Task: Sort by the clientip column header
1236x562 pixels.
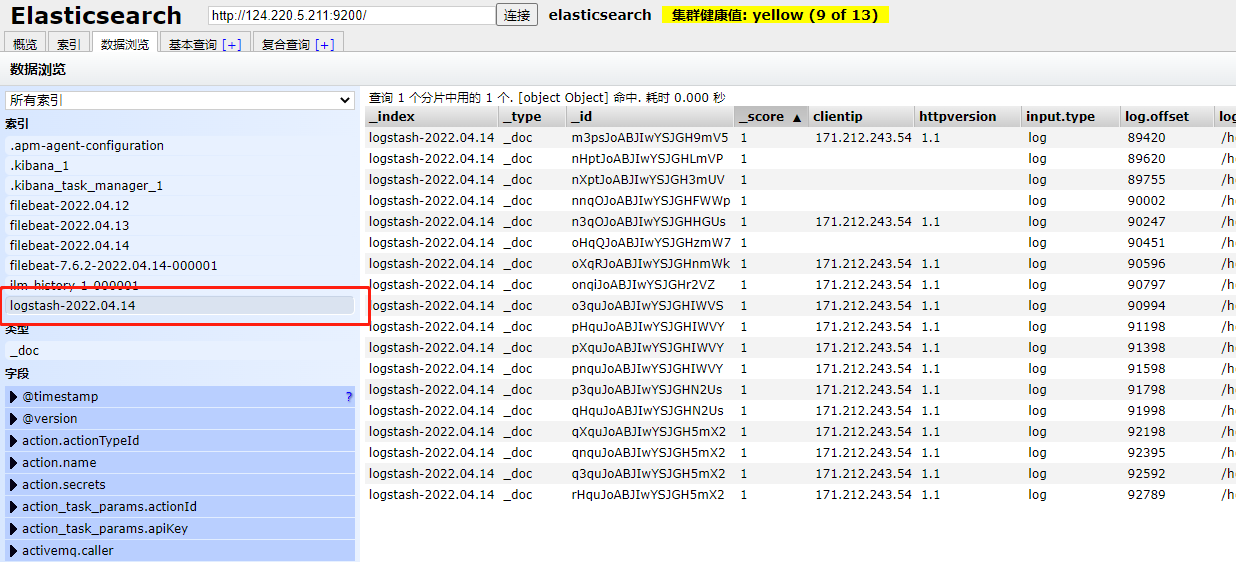Action: pos(862,116)
